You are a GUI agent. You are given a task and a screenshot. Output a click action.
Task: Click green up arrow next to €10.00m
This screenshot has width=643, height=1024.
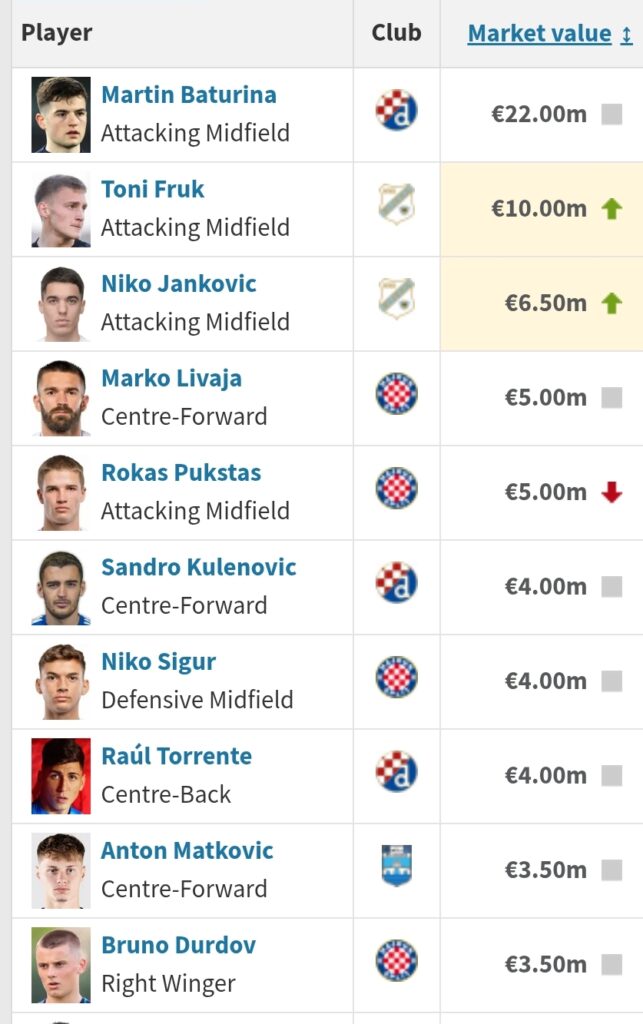click(x=612, y=209)
